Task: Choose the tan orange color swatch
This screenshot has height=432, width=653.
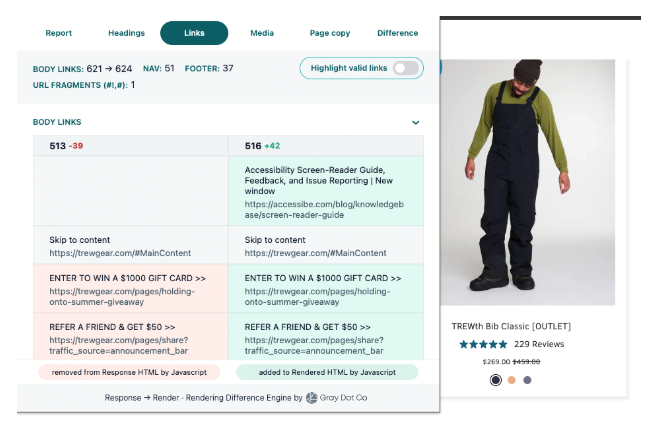Action: [512, 380]
